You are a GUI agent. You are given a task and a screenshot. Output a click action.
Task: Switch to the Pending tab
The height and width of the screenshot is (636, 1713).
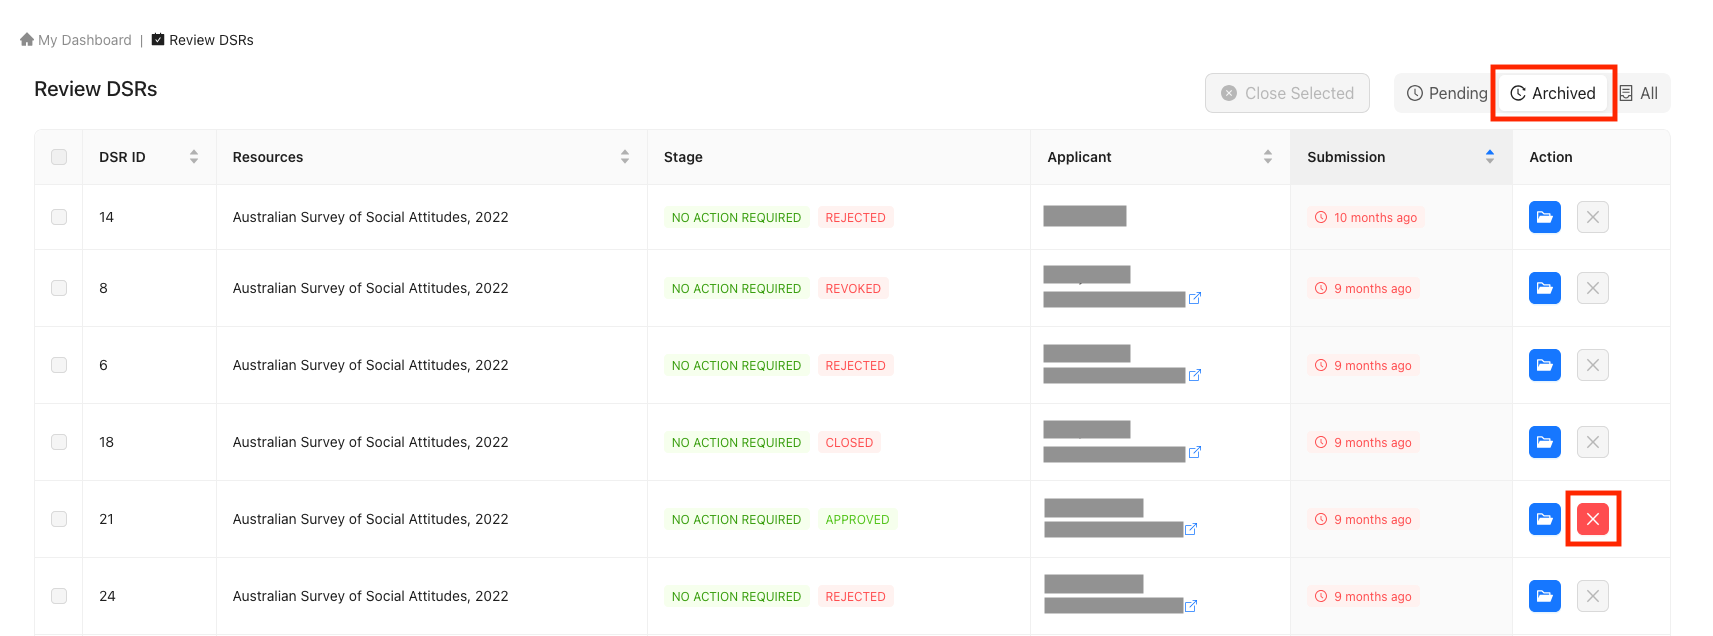[x=1447, y=93]
